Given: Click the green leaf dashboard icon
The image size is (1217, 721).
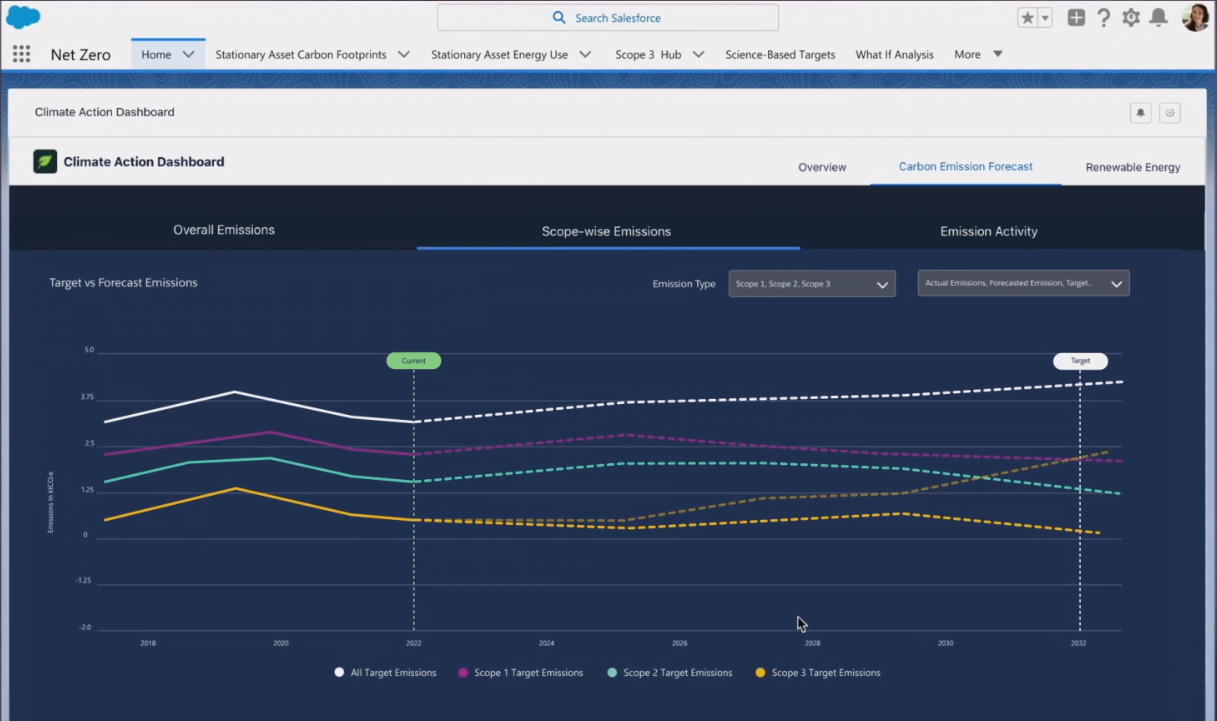Looking at the screenshot, I should click(45, 161).
